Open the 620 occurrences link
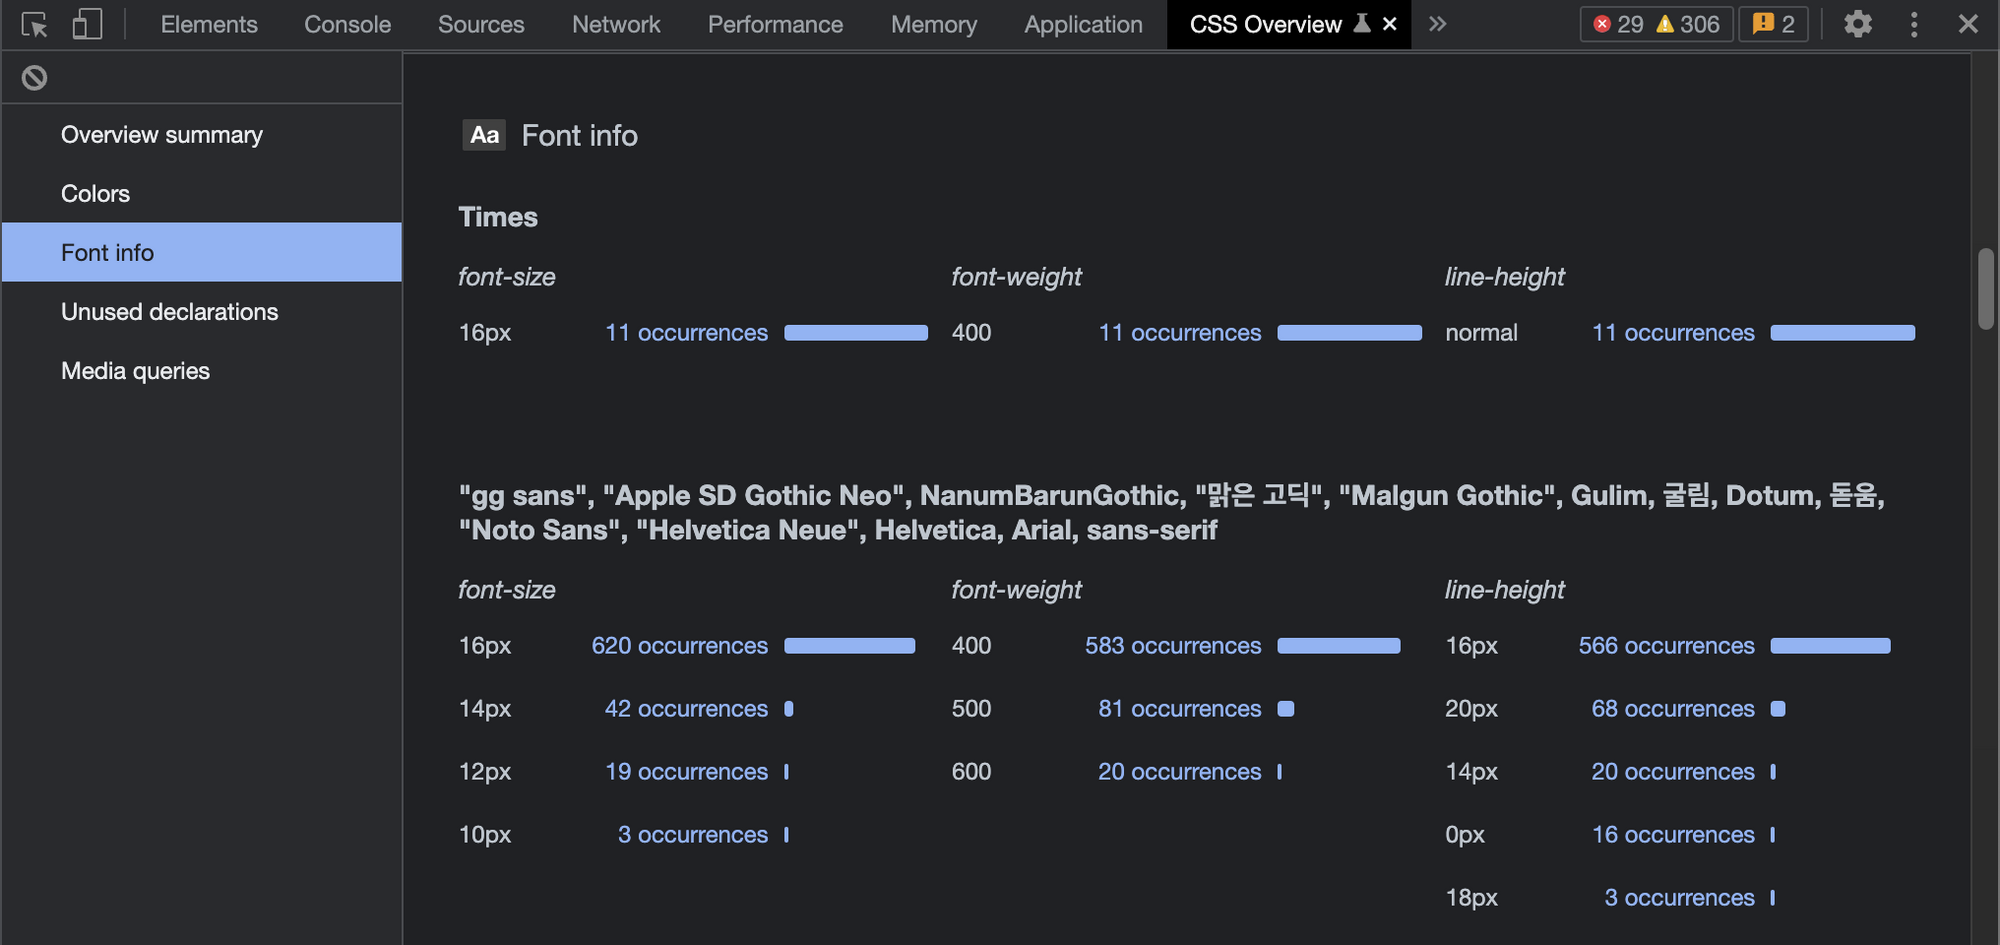This screenshot has width=2000, height=945. (x=680, y=646)
